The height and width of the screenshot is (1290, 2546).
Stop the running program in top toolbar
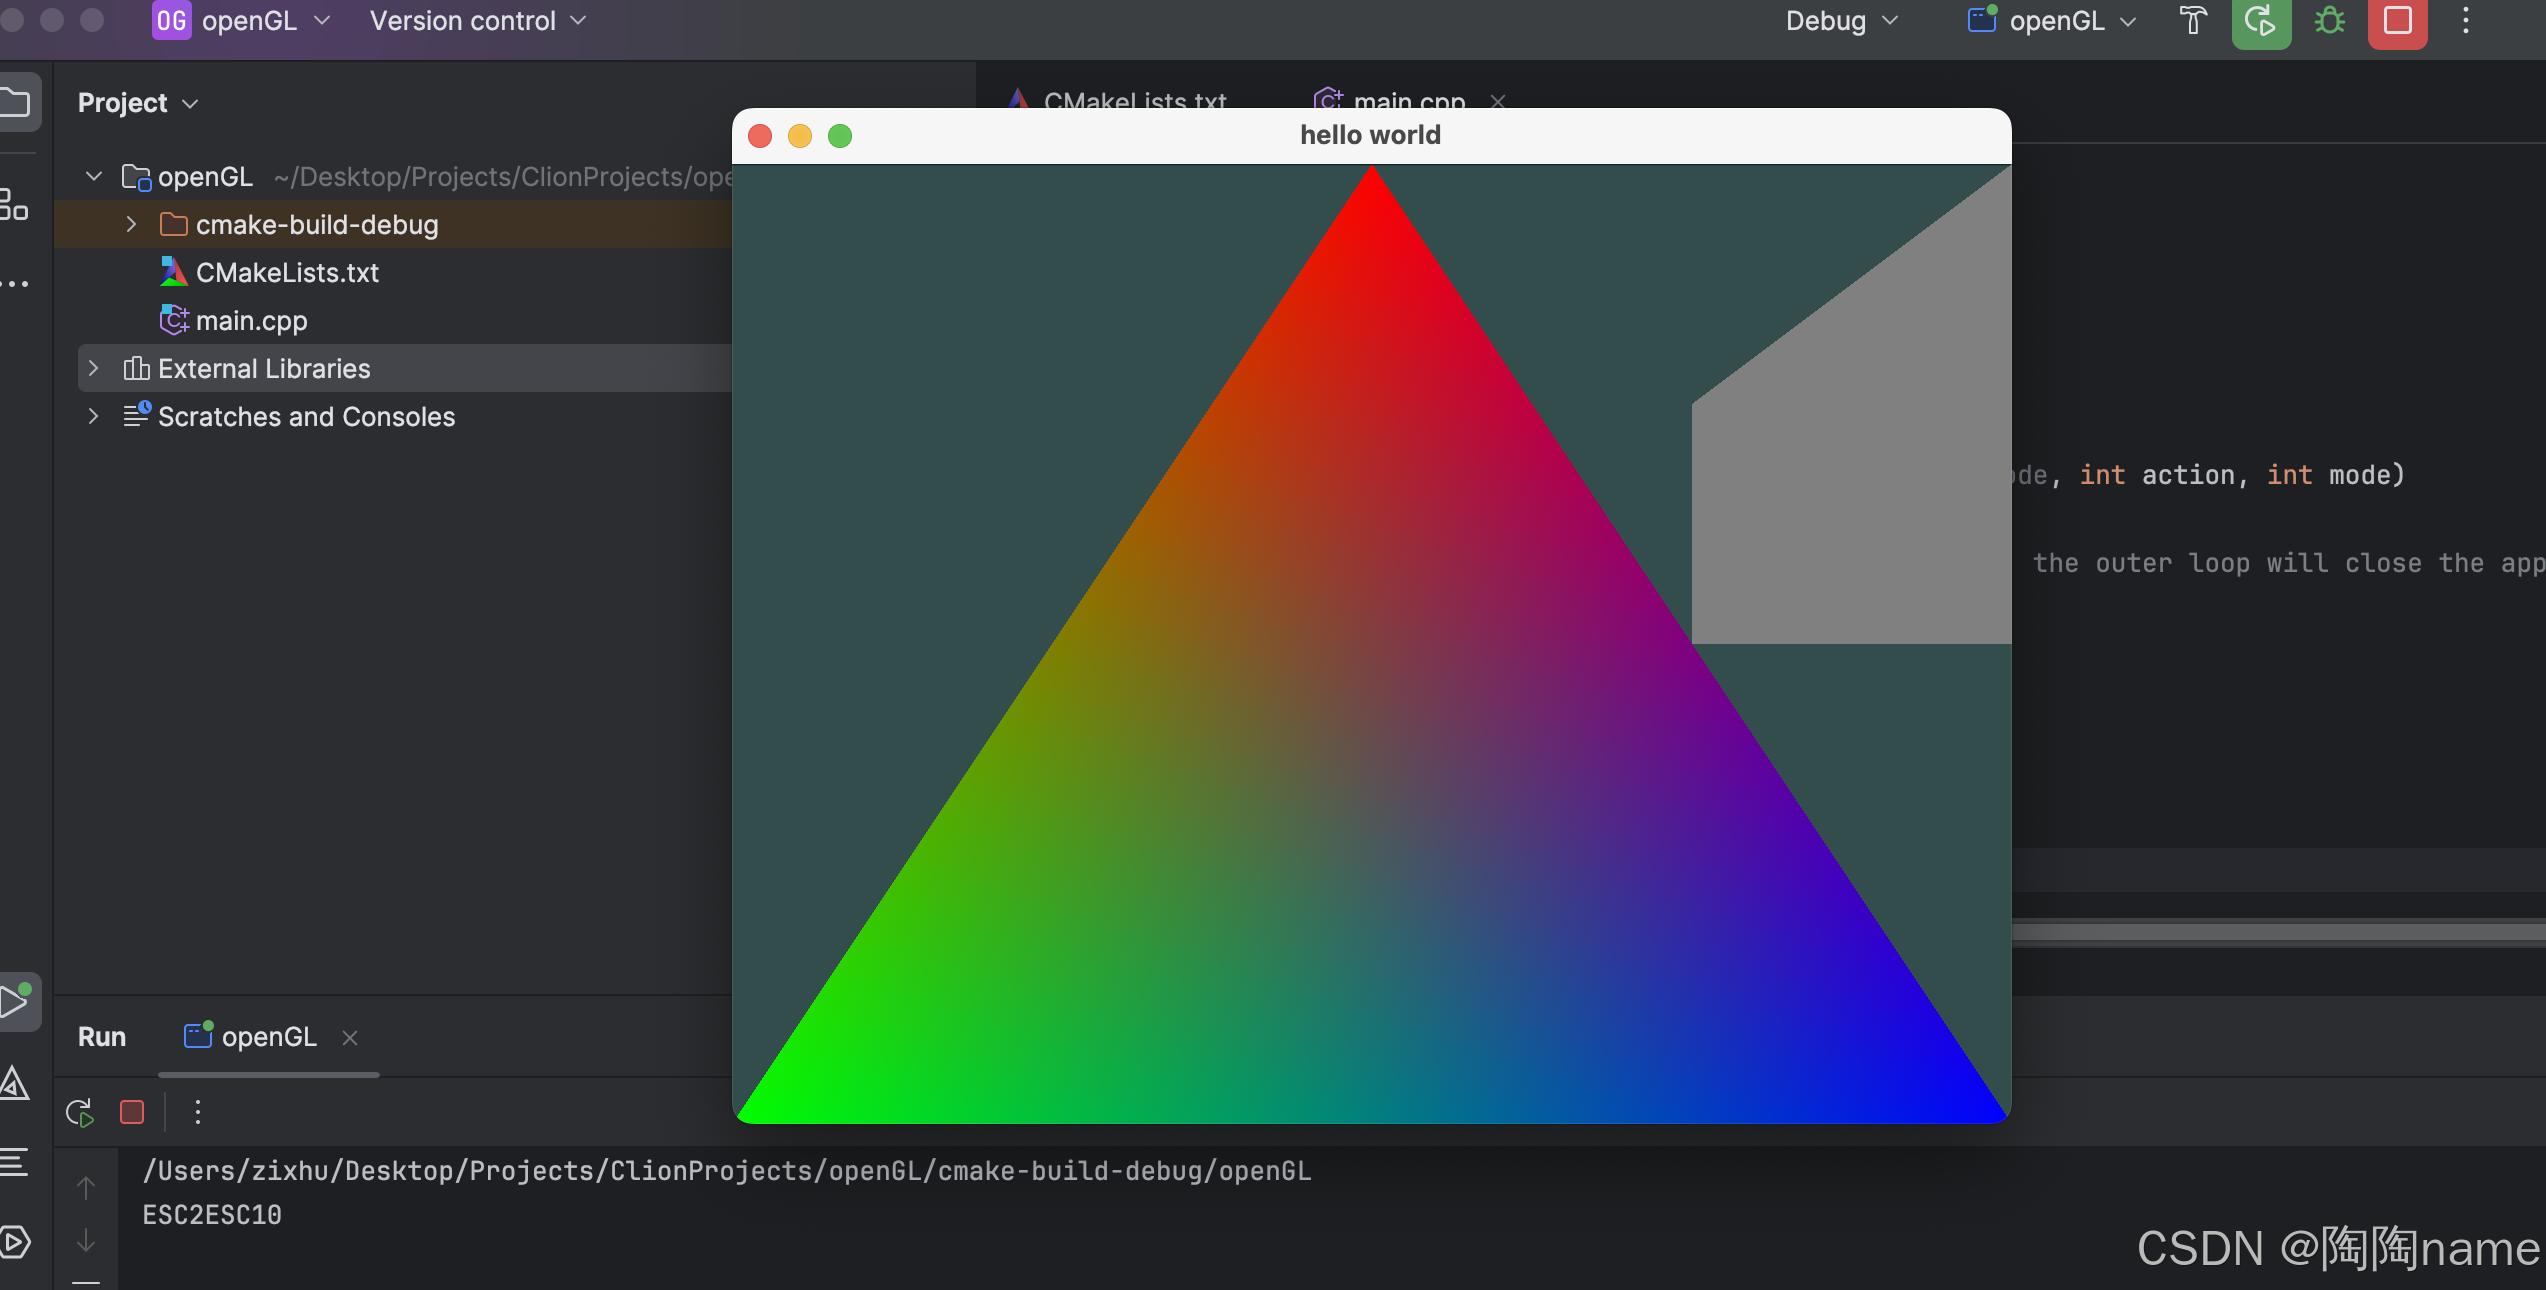click(x=2397, y=21)
